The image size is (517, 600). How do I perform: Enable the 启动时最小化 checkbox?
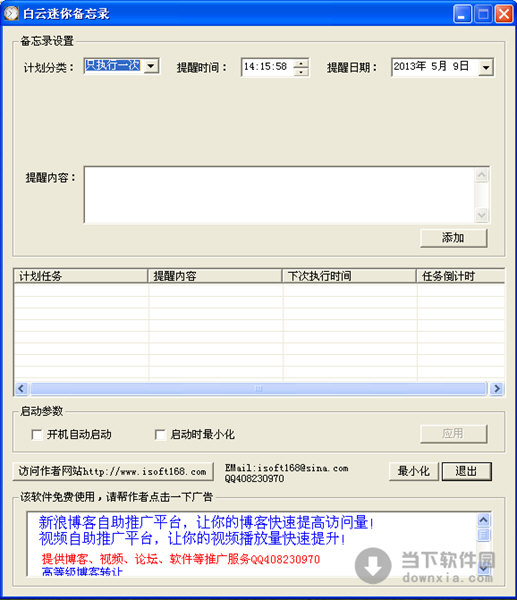tap(160, 435)
